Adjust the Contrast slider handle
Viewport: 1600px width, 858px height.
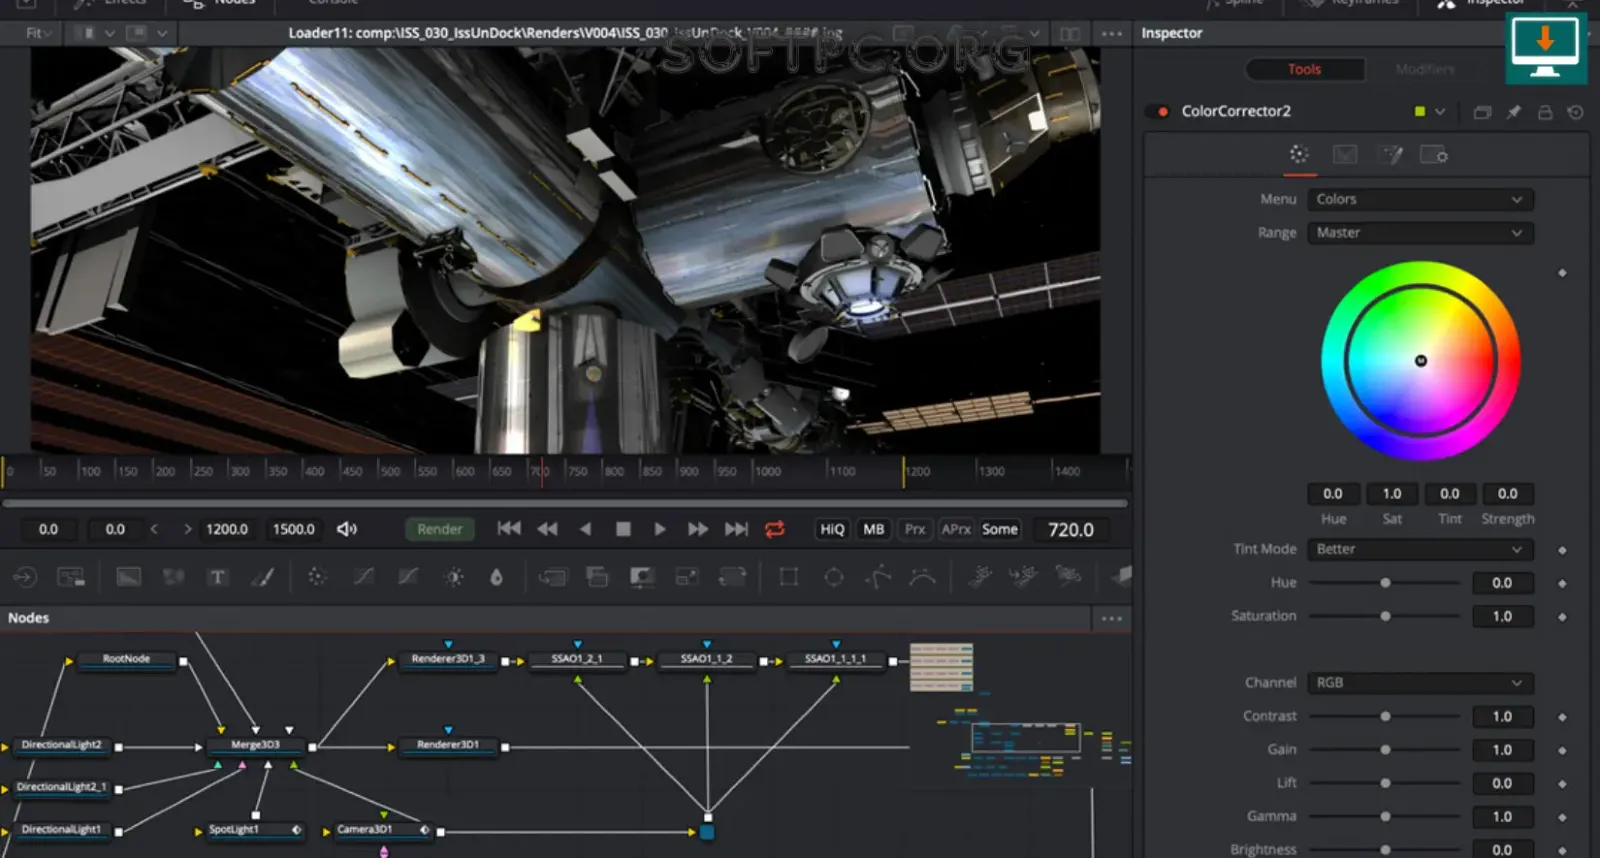1385,717
